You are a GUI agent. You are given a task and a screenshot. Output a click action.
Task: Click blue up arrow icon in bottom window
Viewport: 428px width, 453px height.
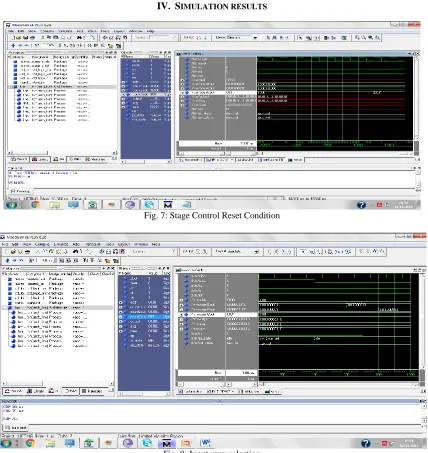(x=7, y=260)
